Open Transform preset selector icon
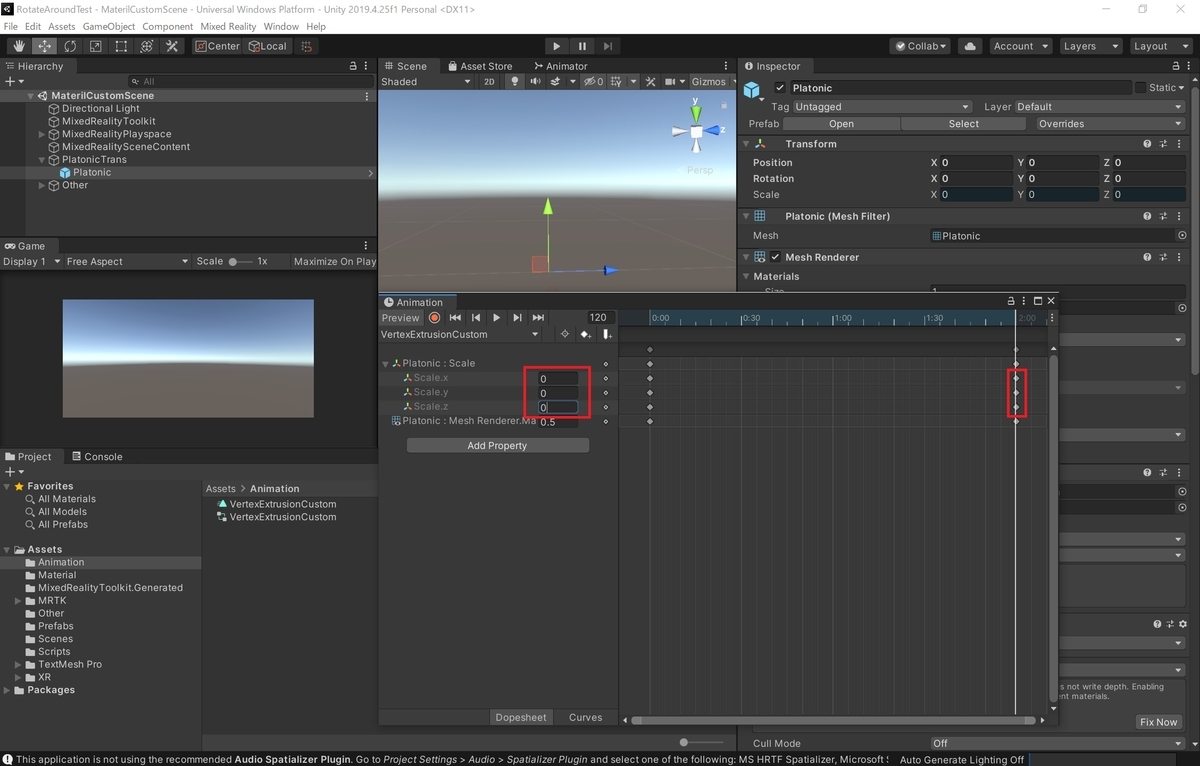Viewport: 1200px width, 766px height. tap(1164, 144)
